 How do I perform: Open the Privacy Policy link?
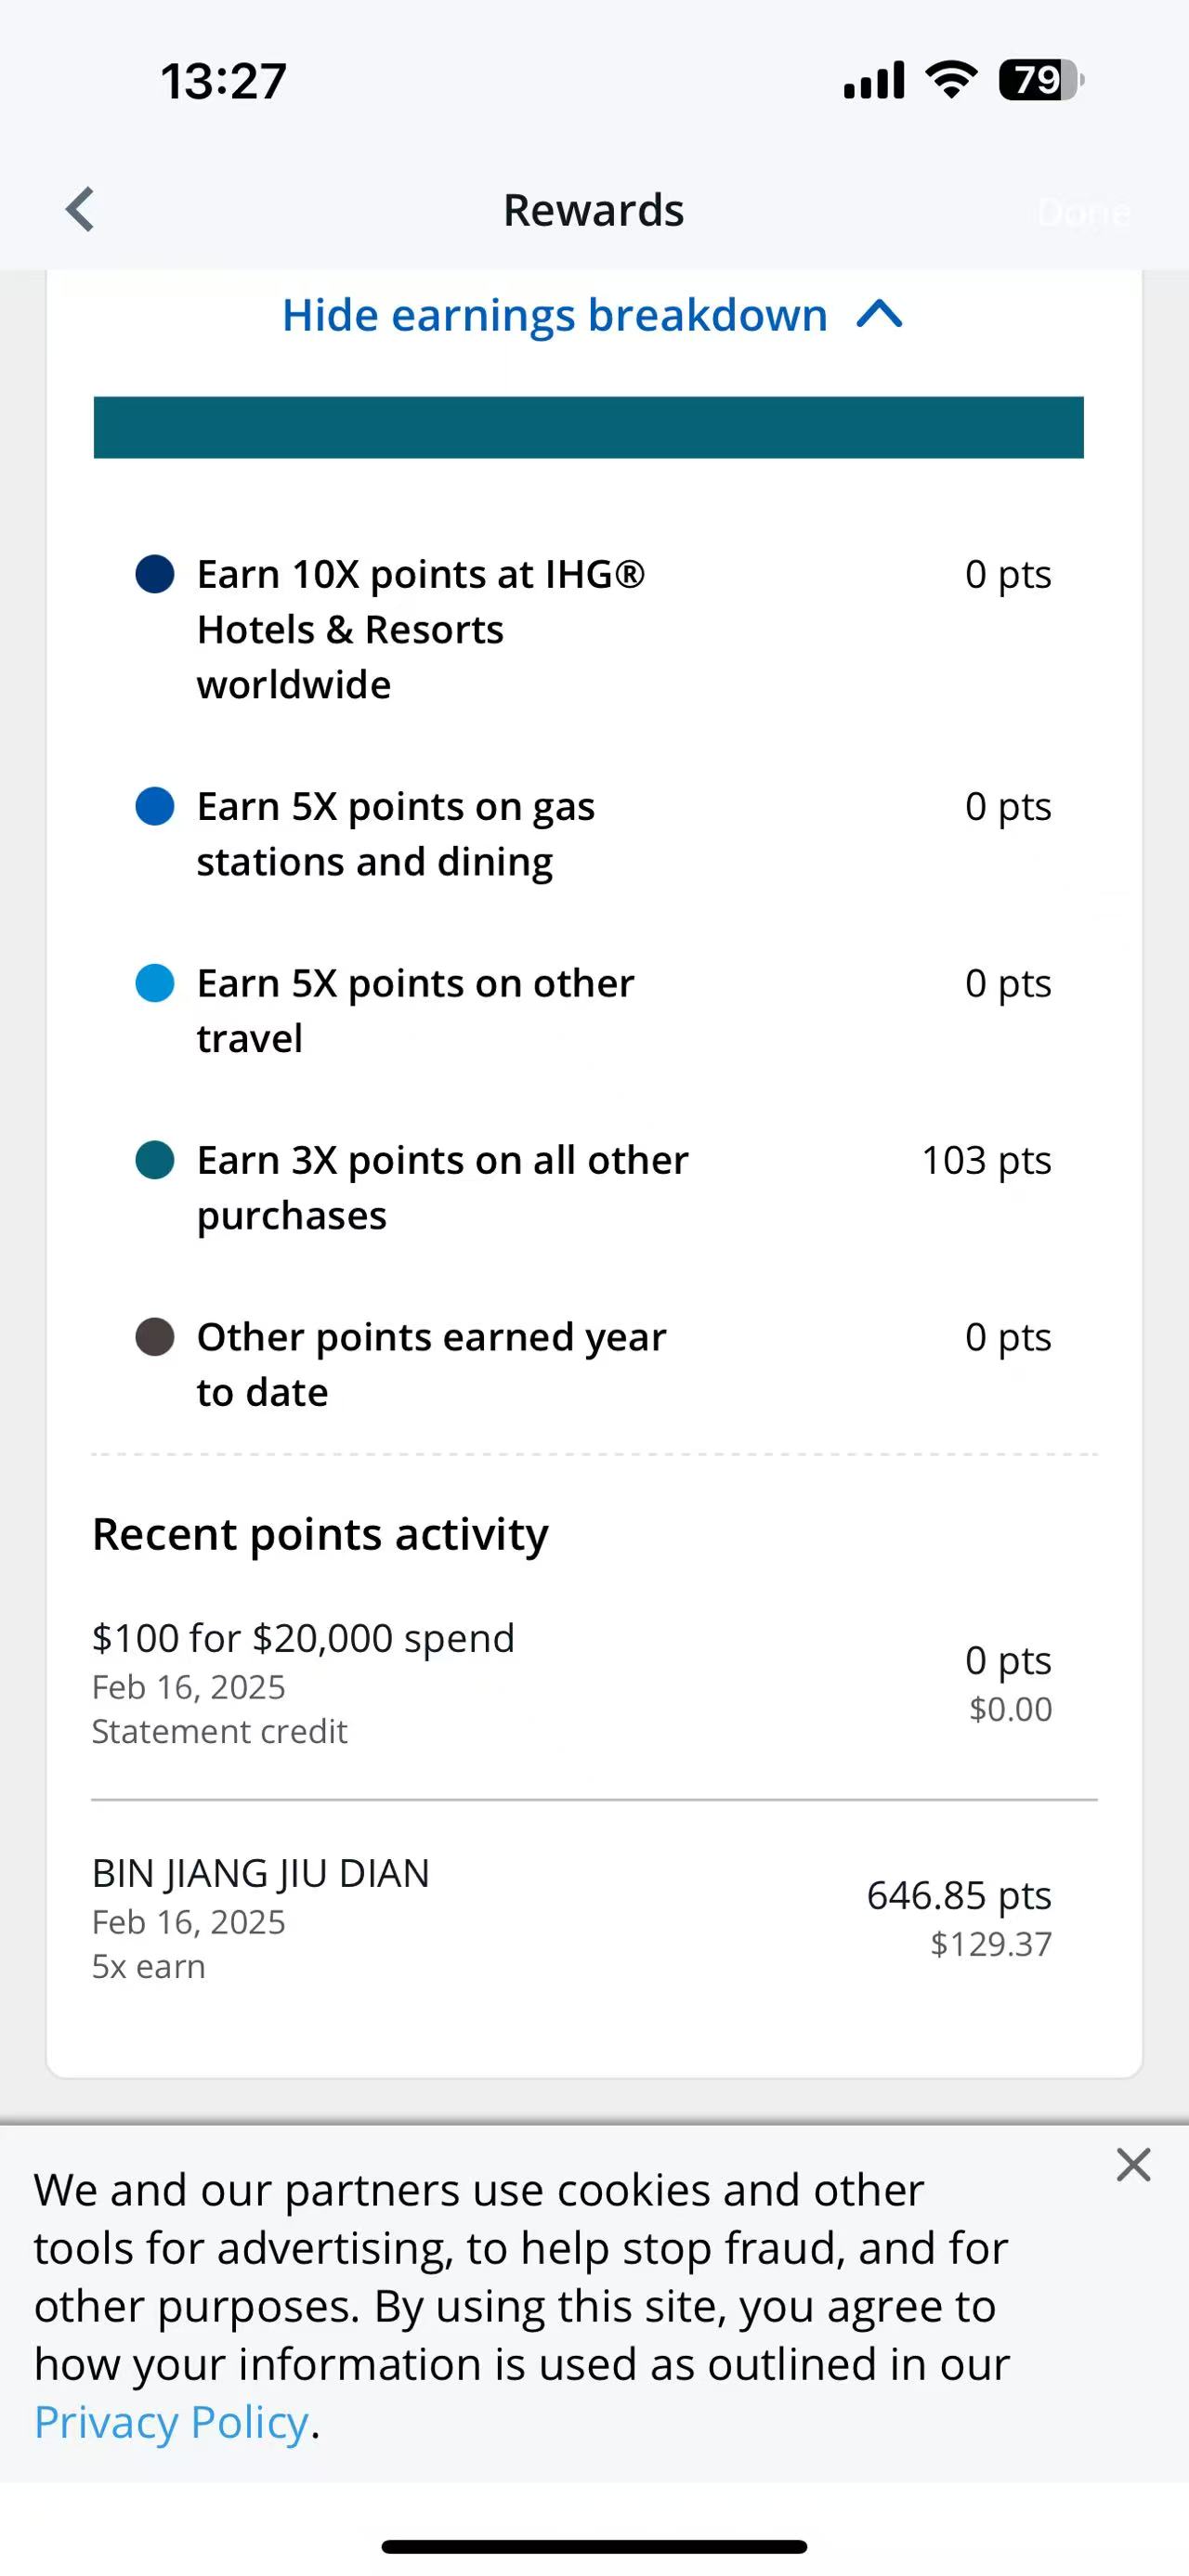[x=171, y=2422]
